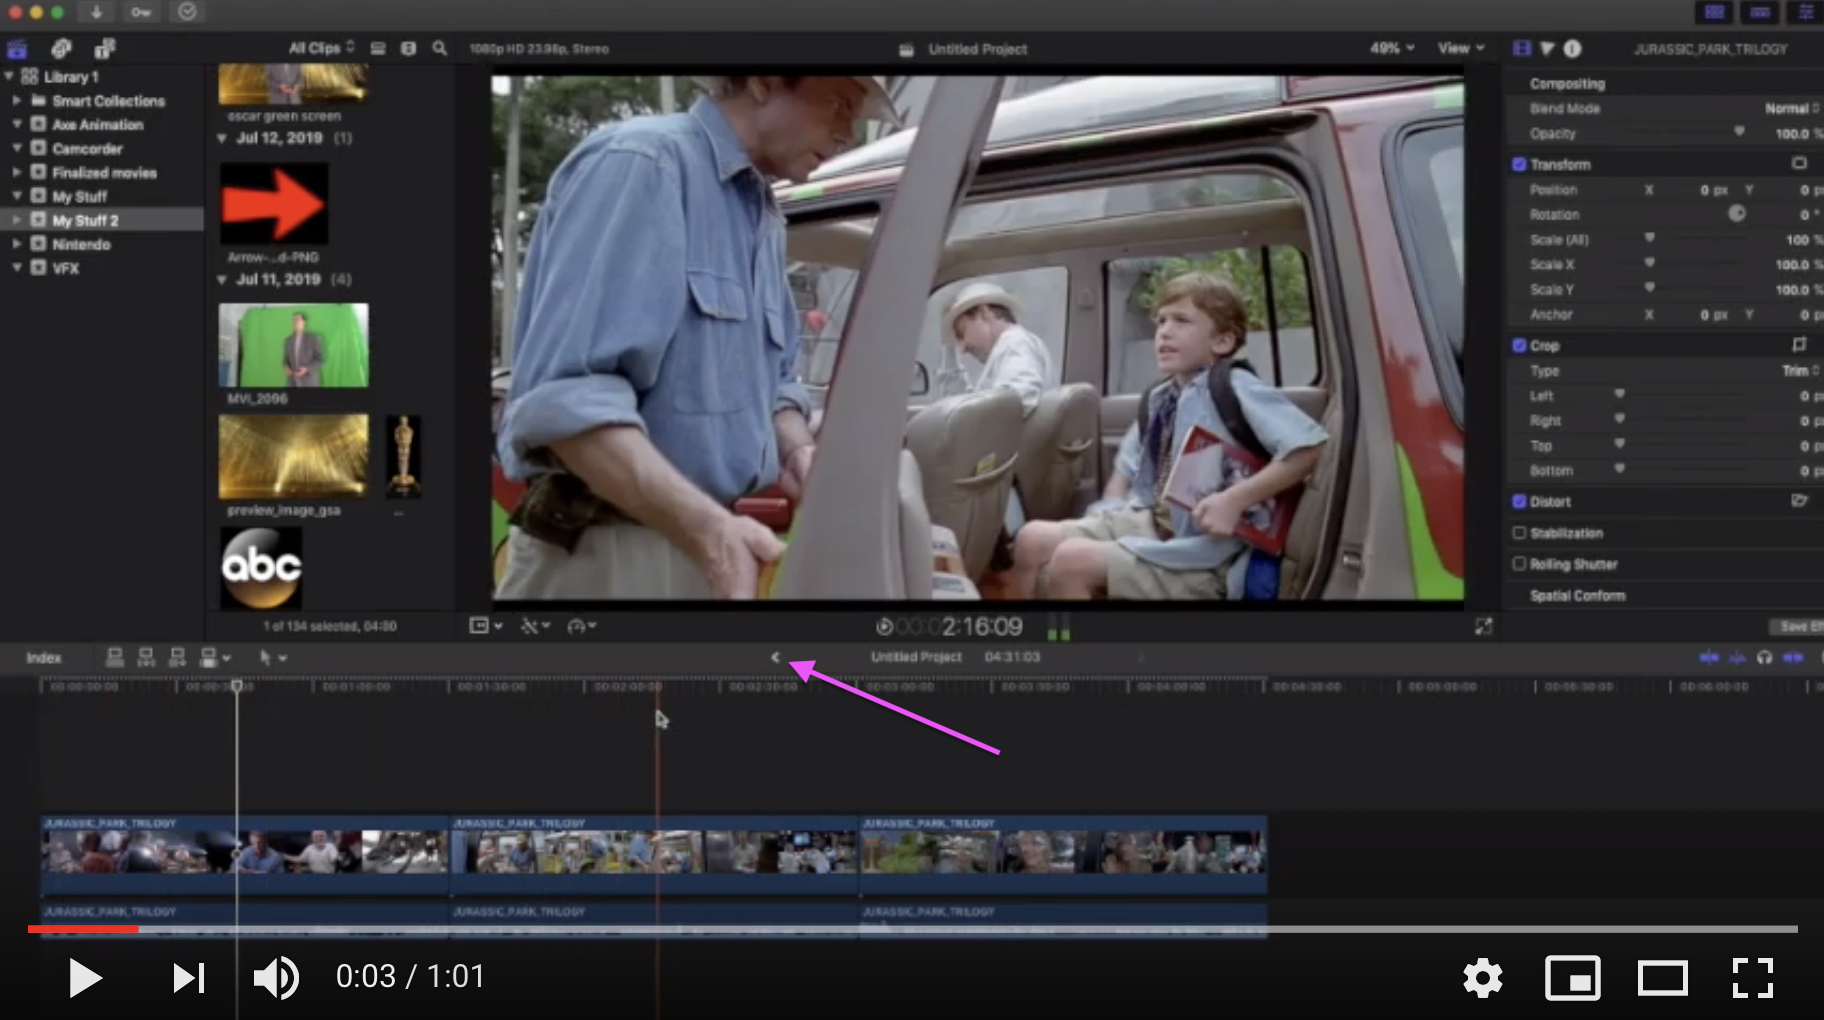Select the red arrow PNG thumbnail
The height and width of the screenshot is (1020, 1824).
click(274, 203)
